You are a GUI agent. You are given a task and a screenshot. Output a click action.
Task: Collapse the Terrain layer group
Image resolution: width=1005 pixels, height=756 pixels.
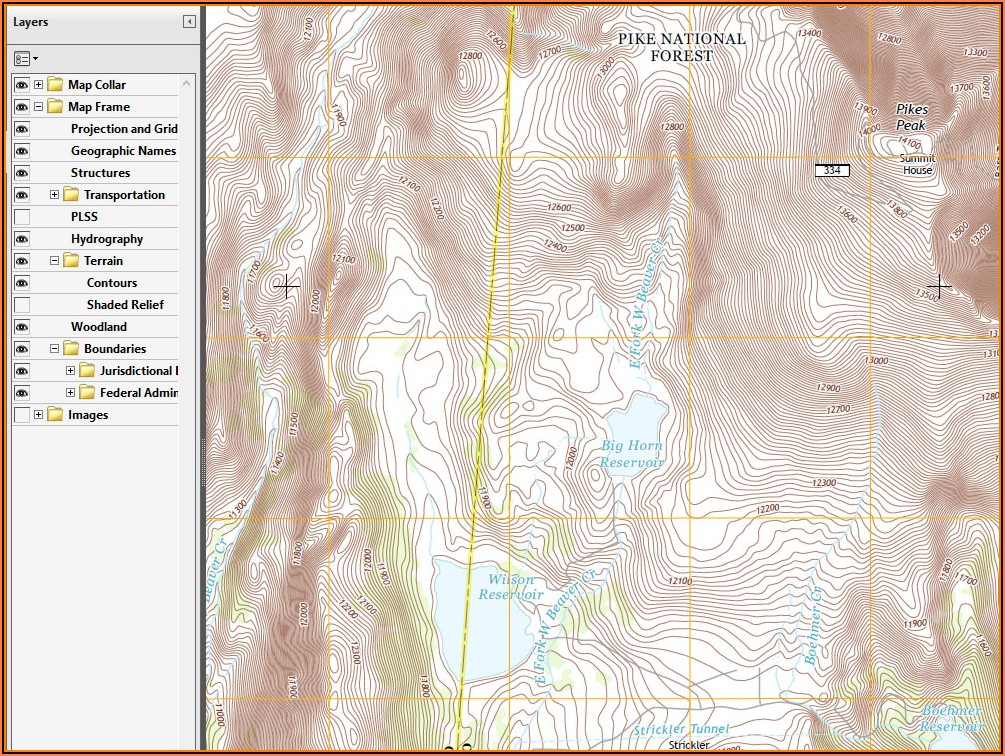pos(55,261)
